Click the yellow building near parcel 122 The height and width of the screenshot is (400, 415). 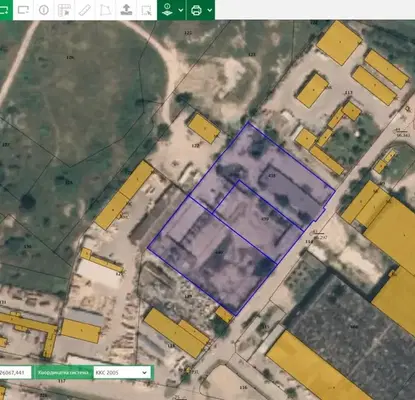pyautogui.click(x=204, y=128)
